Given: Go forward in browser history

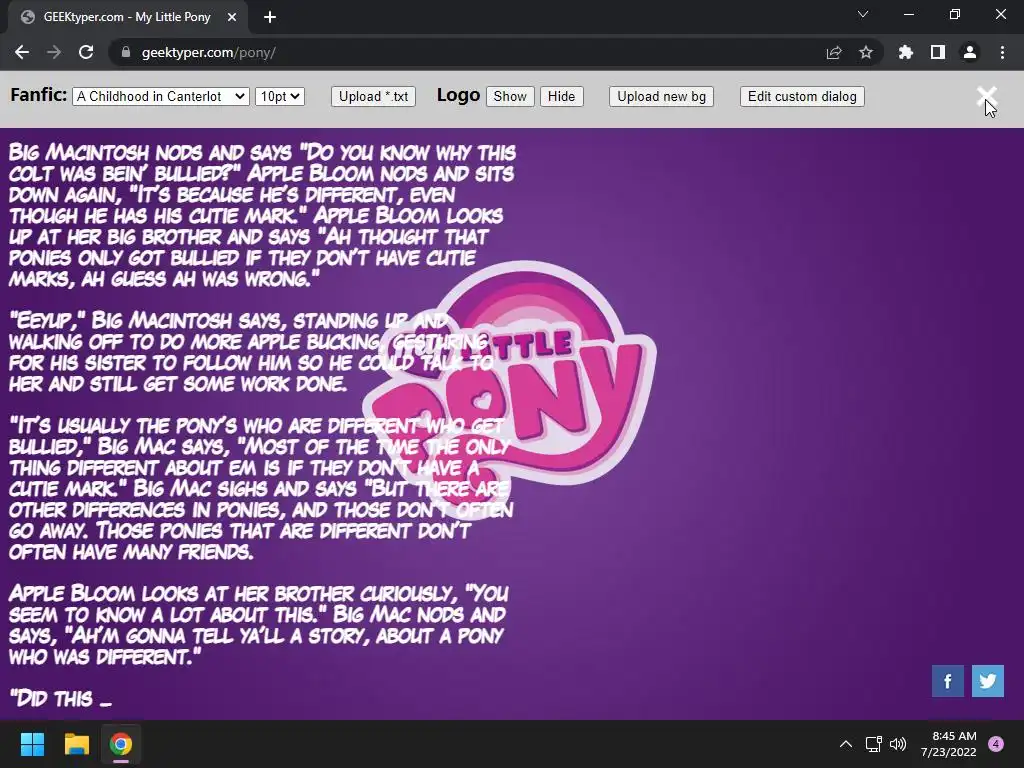Looking at the screenshot, I should 54,52.
